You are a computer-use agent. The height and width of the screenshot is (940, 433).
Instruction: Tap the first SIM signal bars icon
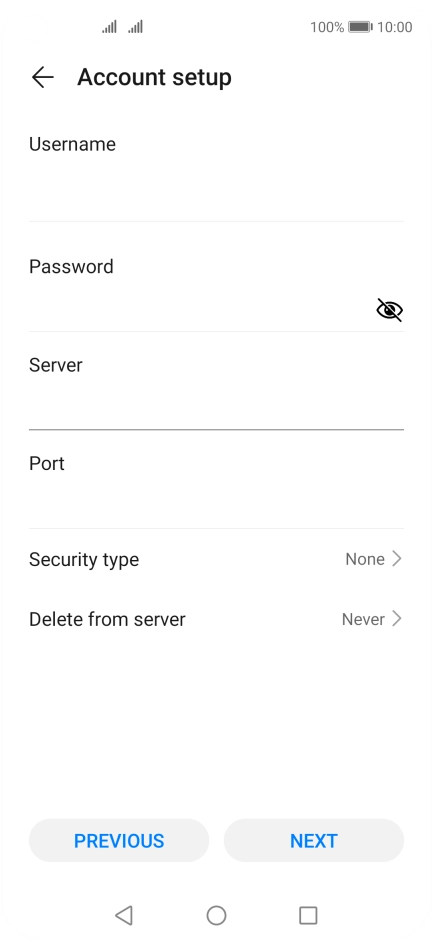pos(109,27)
